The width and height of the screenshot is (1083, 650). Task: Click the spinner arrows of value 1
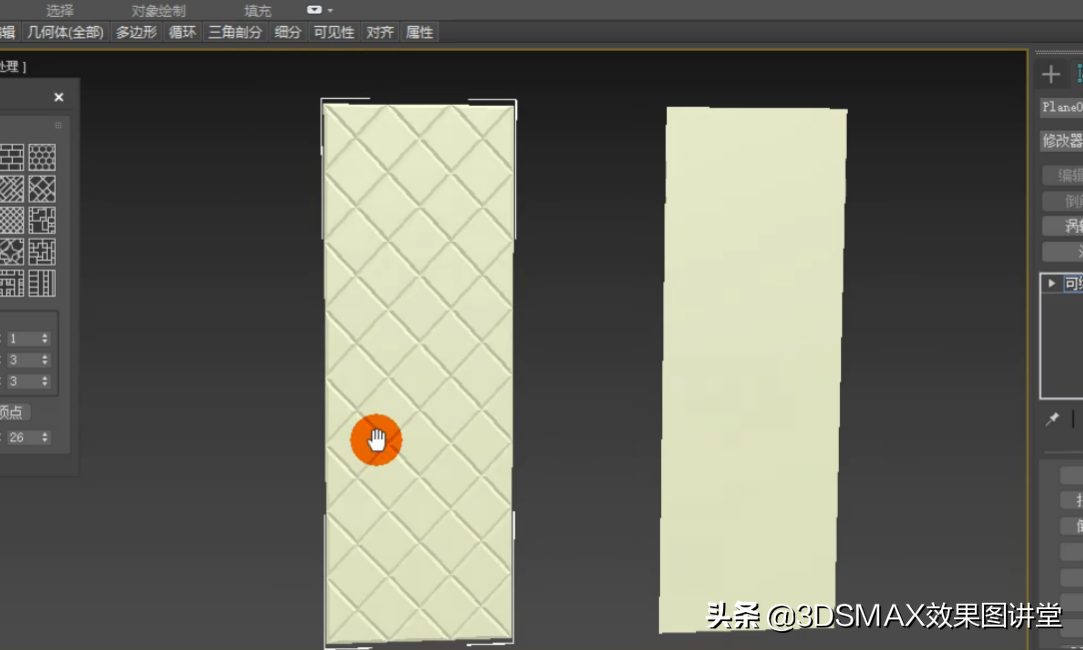pos(45,338)
